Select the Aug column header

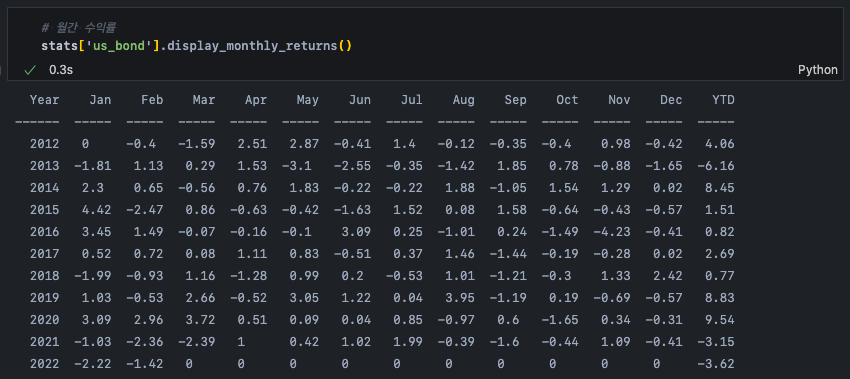[463, 100]
